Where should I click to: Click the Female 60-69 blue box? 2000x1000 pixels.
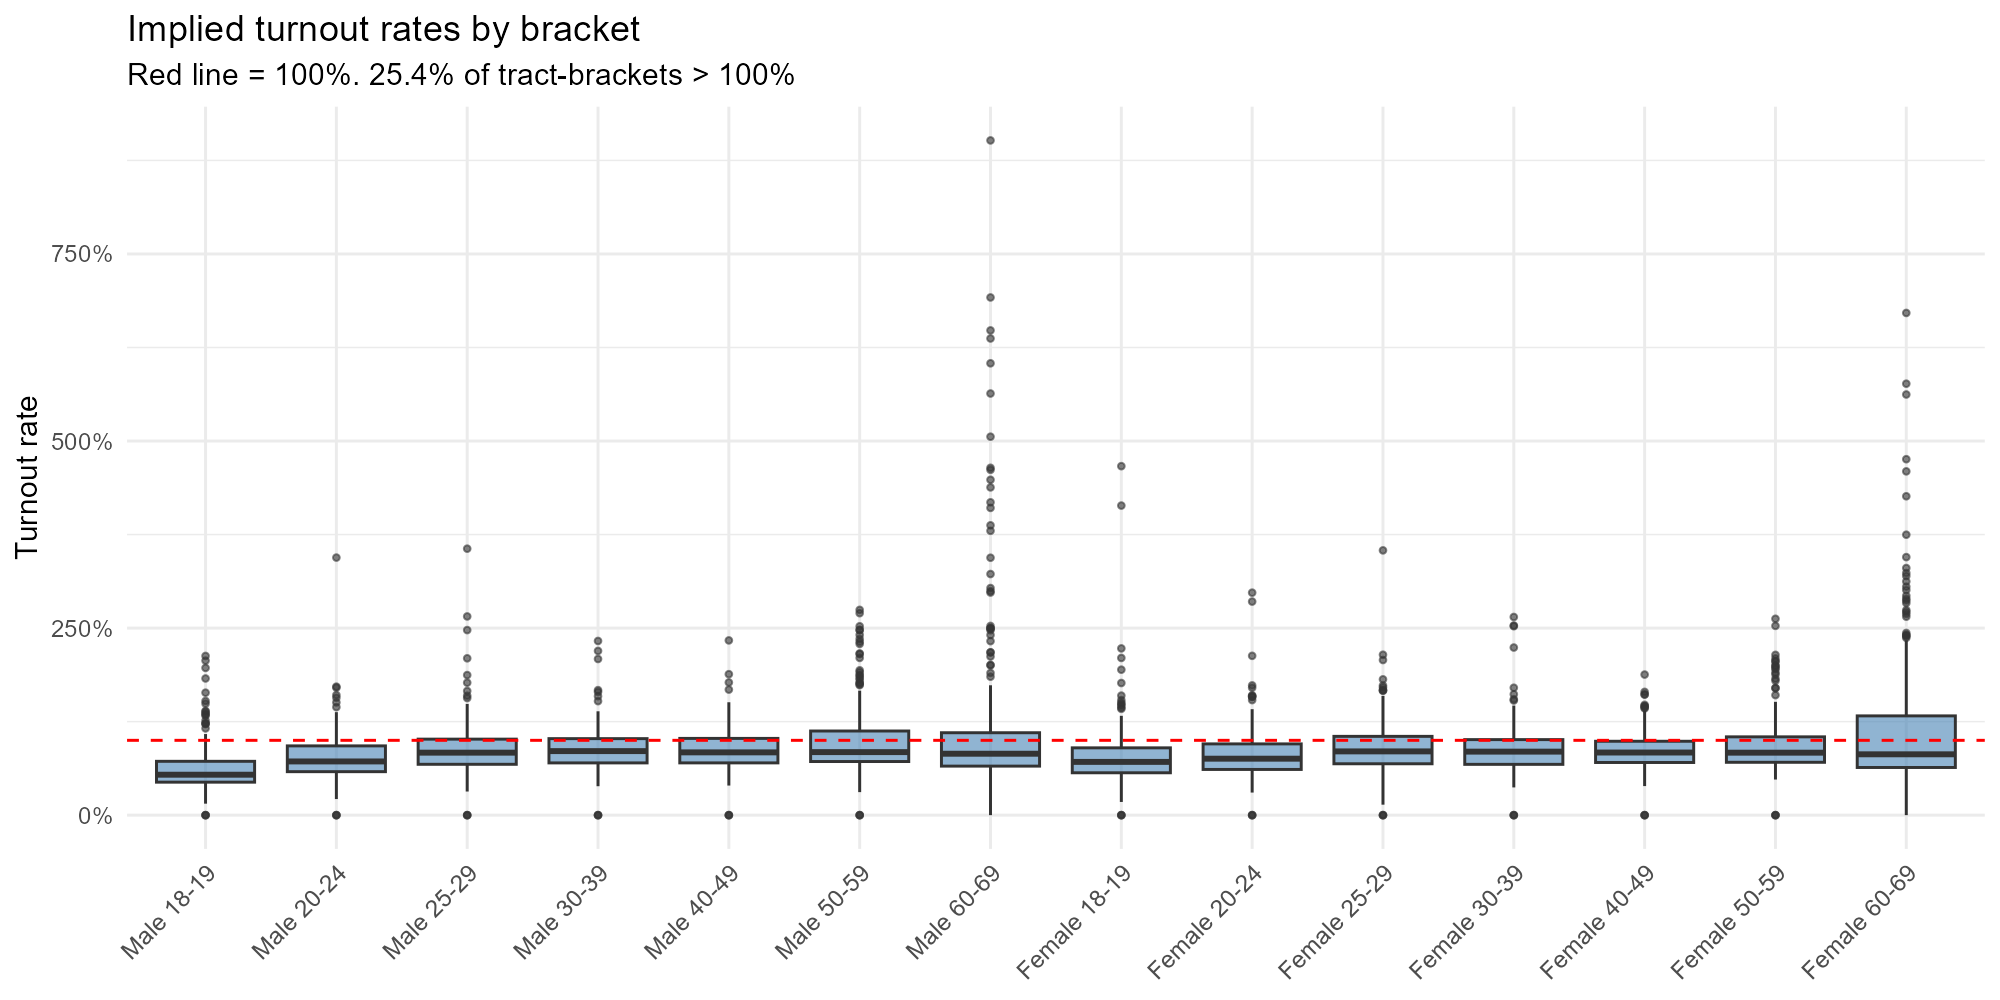coord(1906,741)
